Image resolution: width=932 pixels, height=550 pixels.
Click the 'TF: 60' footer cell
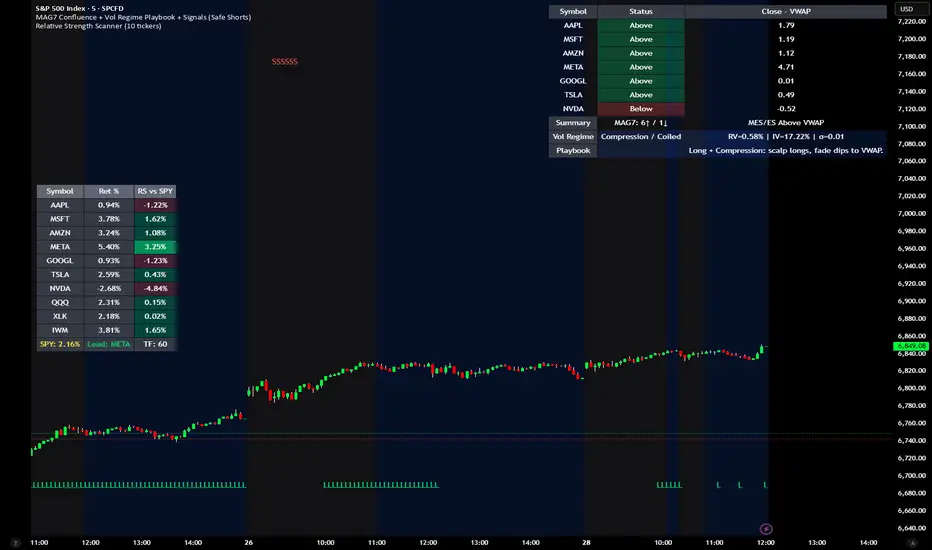coord(155,344)
